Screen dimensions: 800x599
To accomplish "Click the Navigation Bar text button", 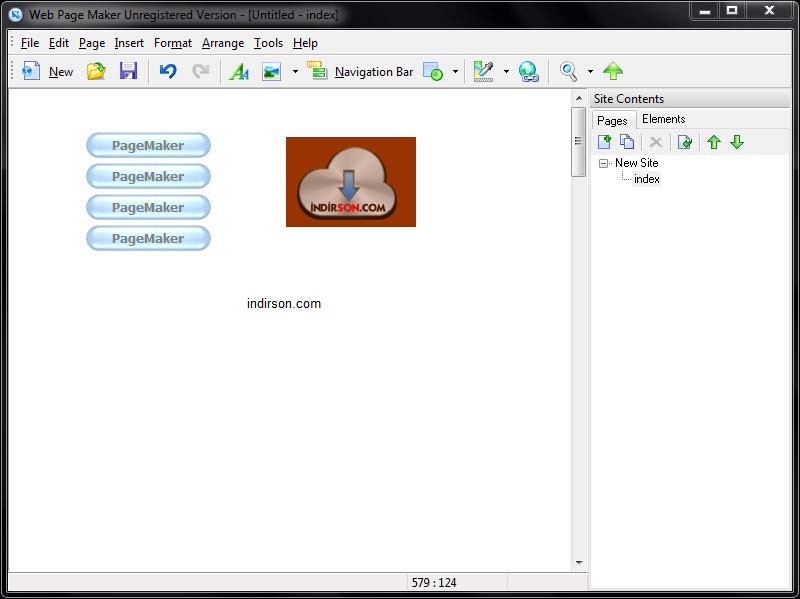I will click(x=374, y=72).
